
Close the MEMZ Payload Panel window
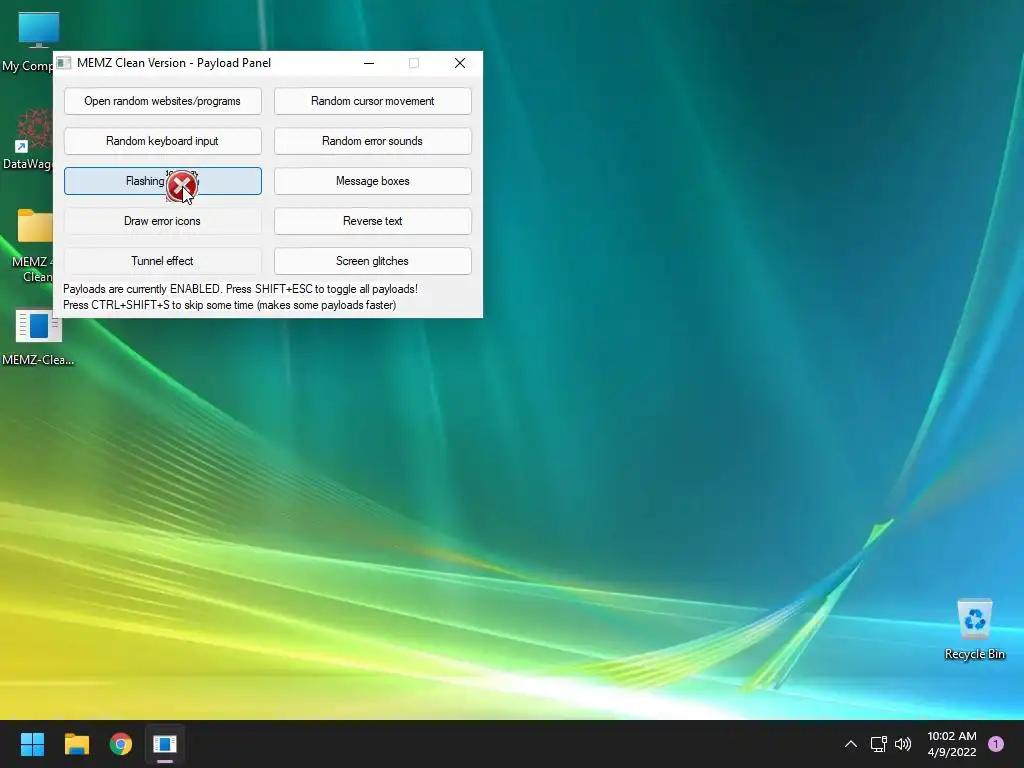pos(460,63)
